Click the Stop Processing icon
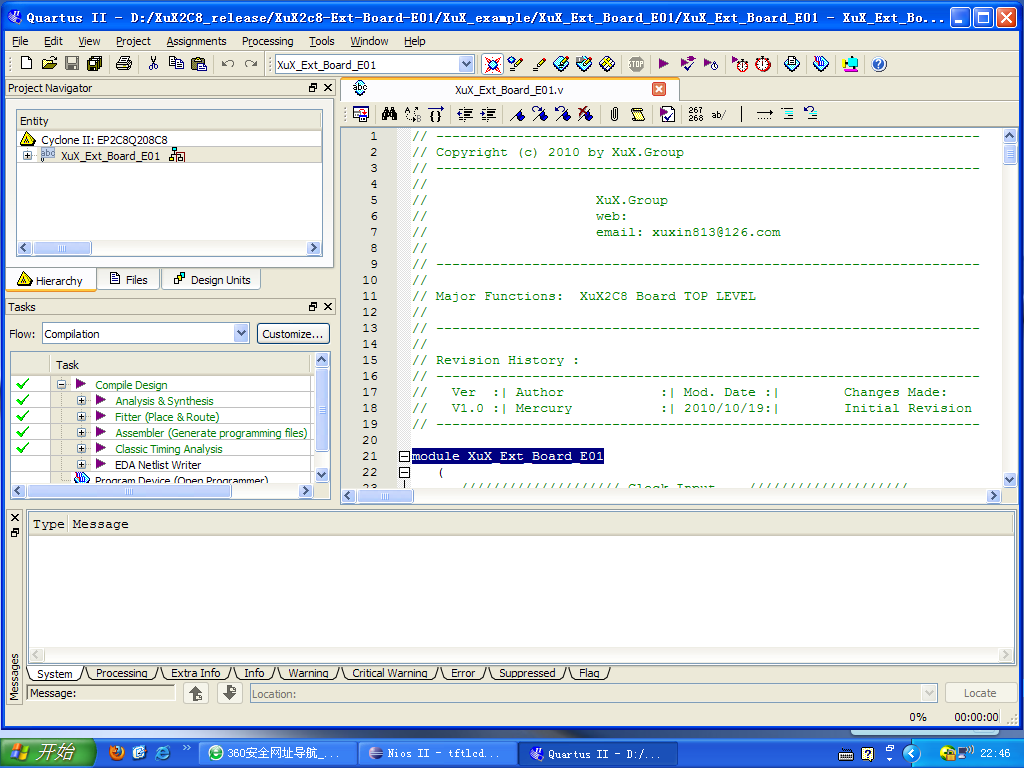1024x768 pixels. (x=636, y=63)
